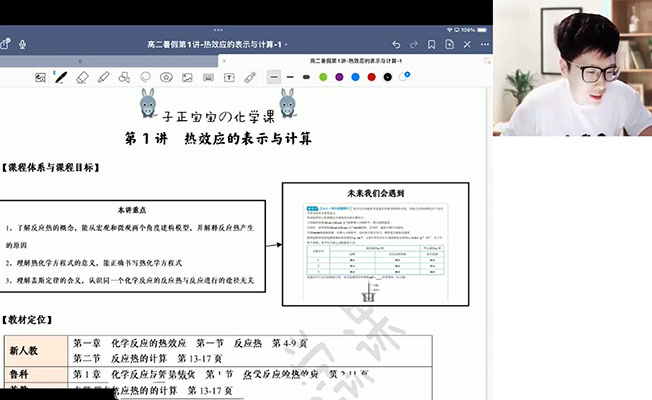652x400 pixels.
Task: Open the custom color add swatch
Action: 404,77
